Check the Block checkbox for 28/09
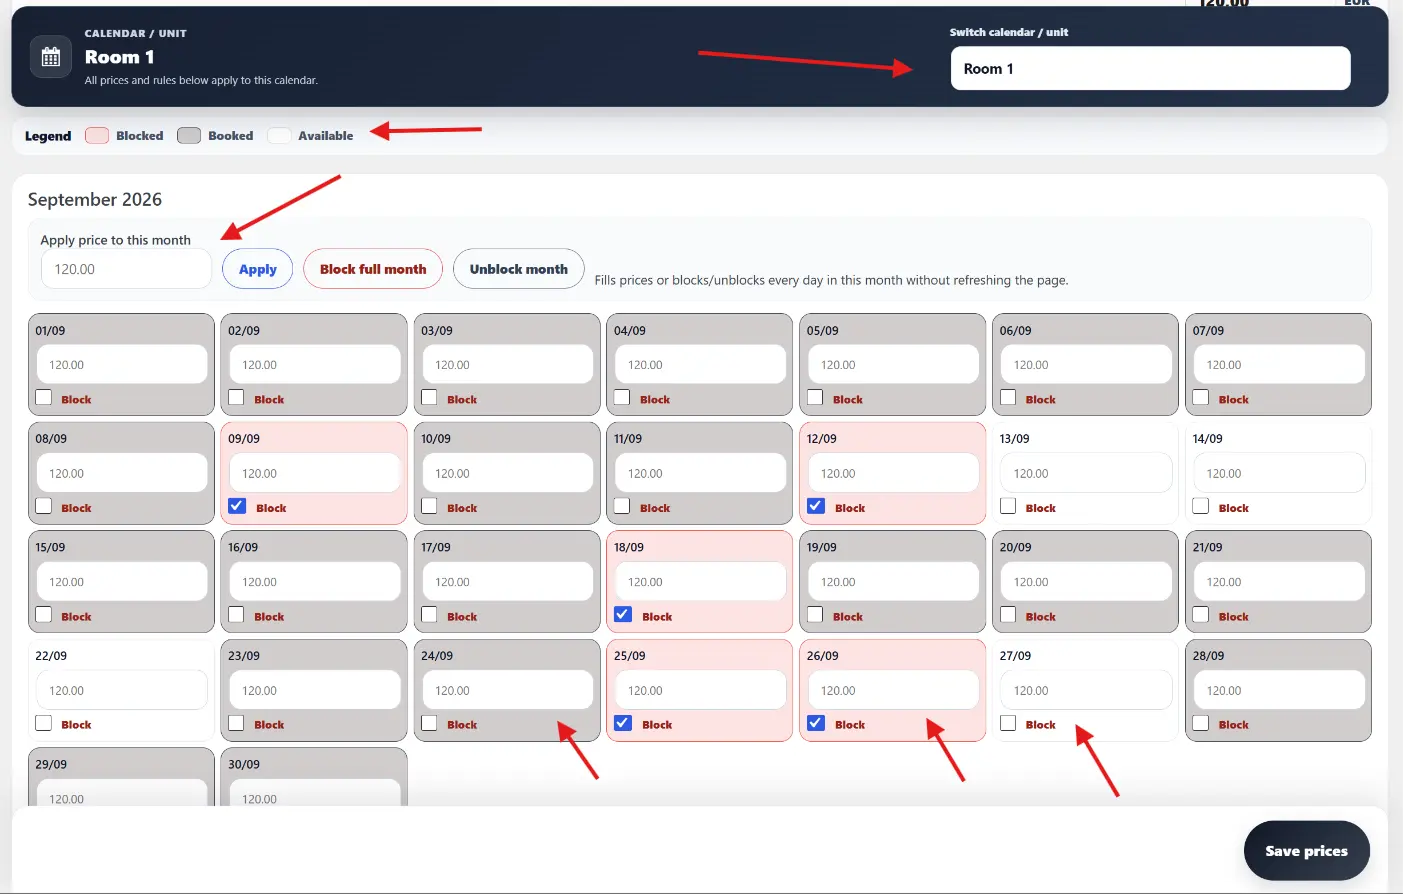Viewport: 1403px width, 894px height. [x=1201, y=723]
